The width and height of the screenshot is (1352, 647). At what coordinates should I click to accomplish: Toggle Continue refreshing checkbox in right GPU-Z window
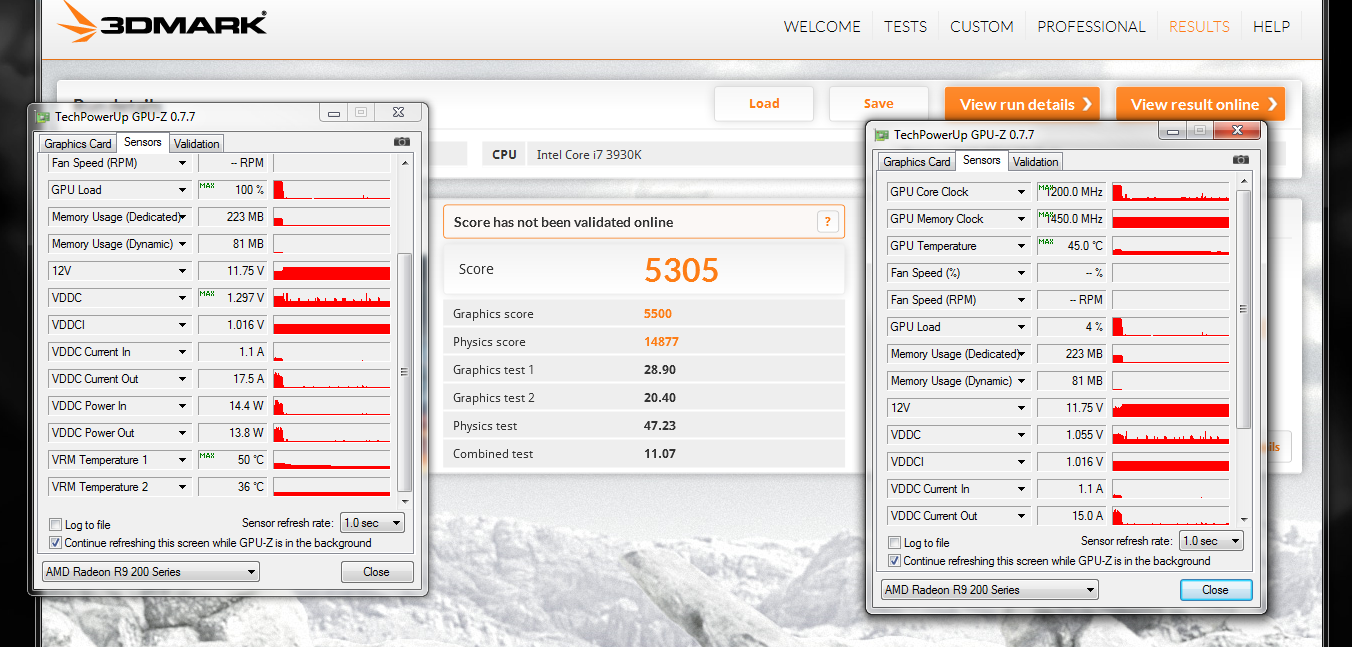click(894, 561)
